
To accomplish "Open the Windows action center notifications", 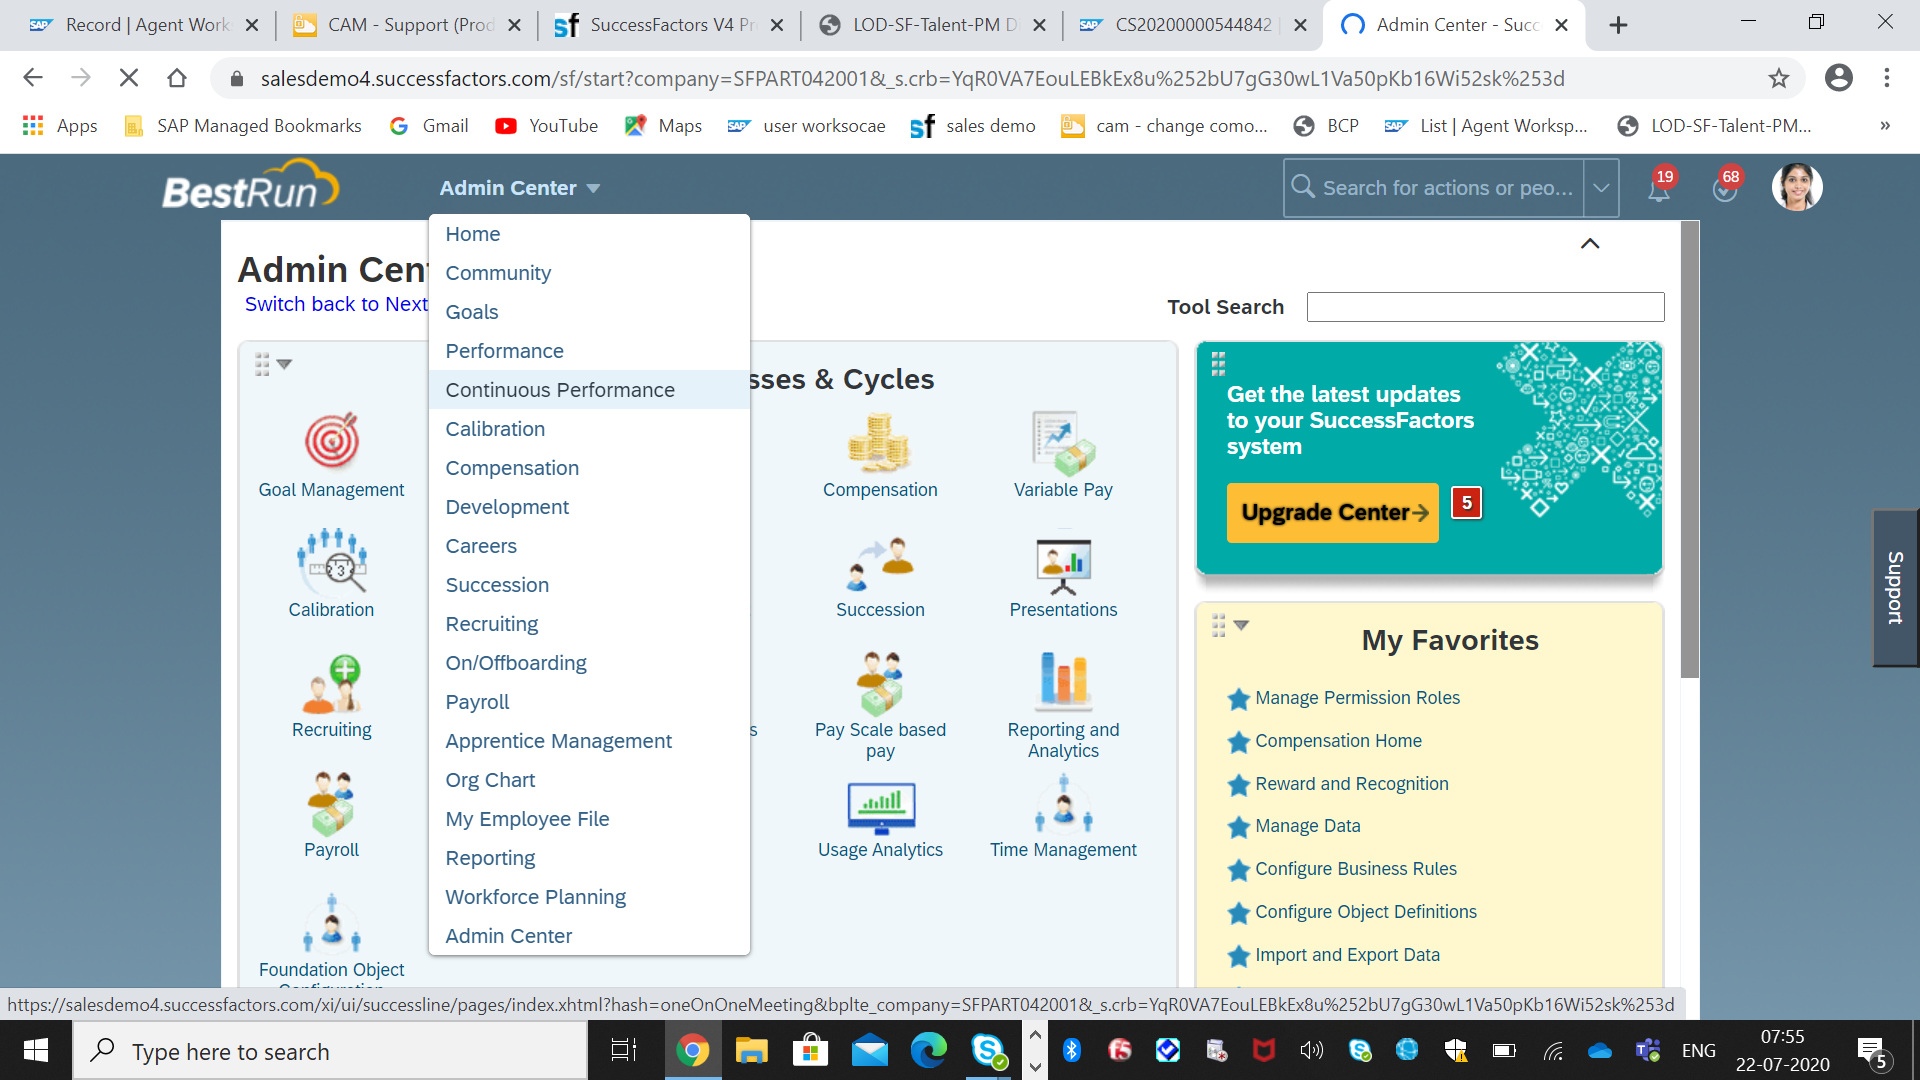I will point(1871,1051).
